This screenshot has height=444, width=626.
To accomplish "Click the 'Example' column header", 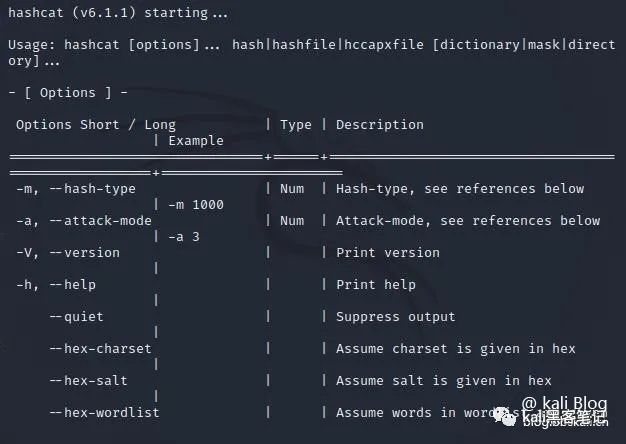I will pos(196,141).
